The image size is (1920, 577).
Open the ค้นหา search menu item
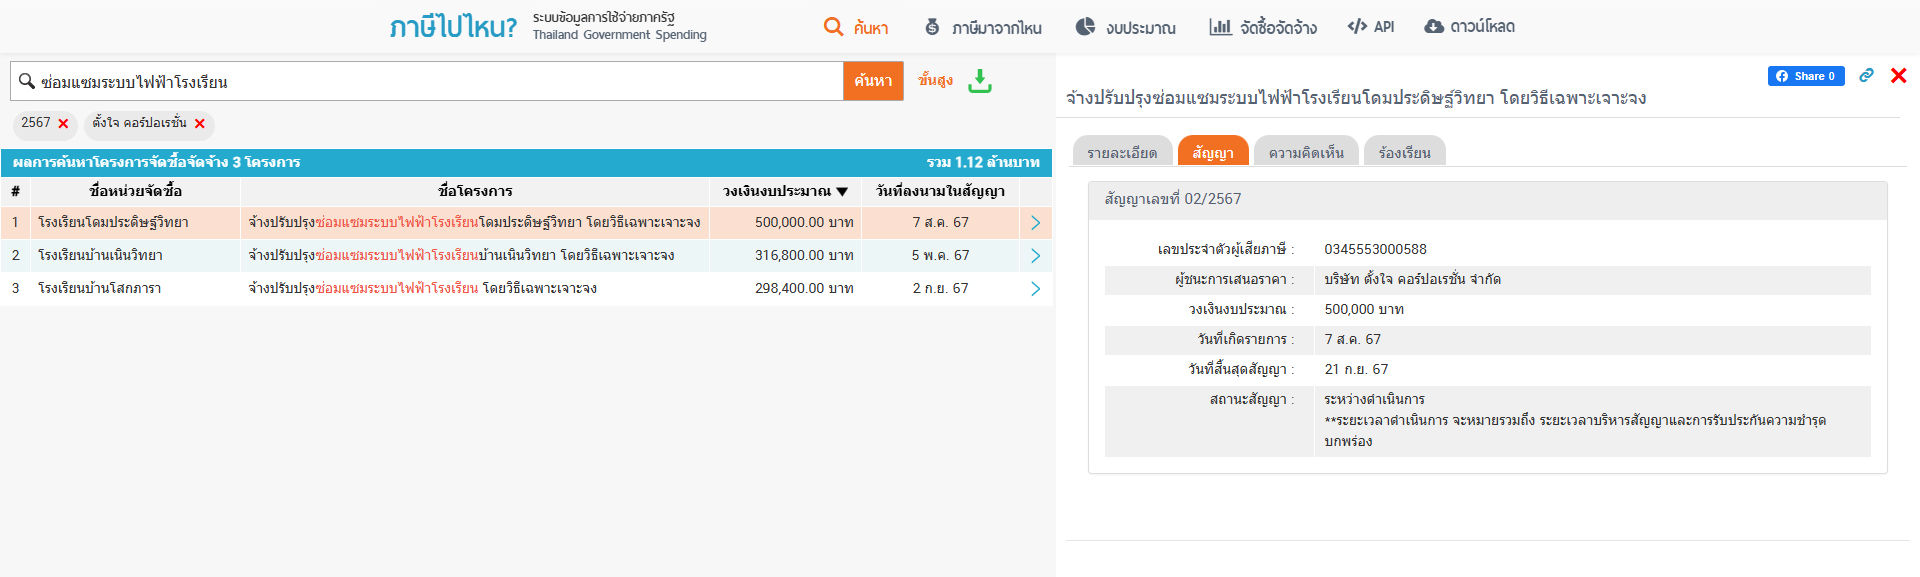856,27
